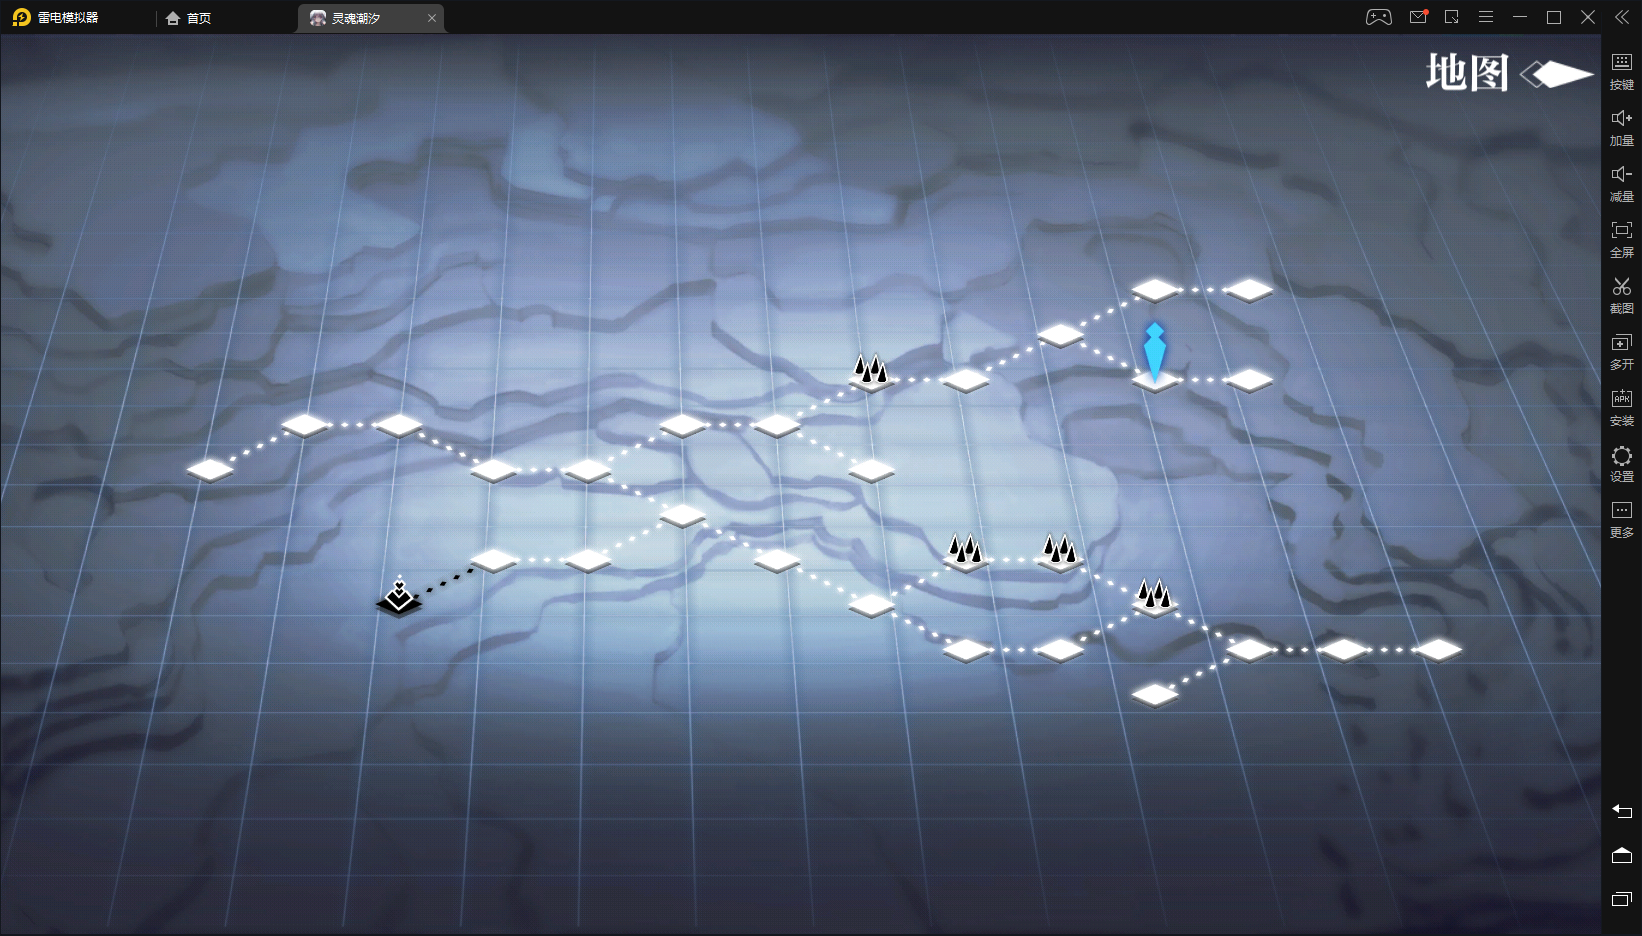This screenshot has height=936, width=1642.
Task: Select the black starting node marker
Action: coord(399,597)
